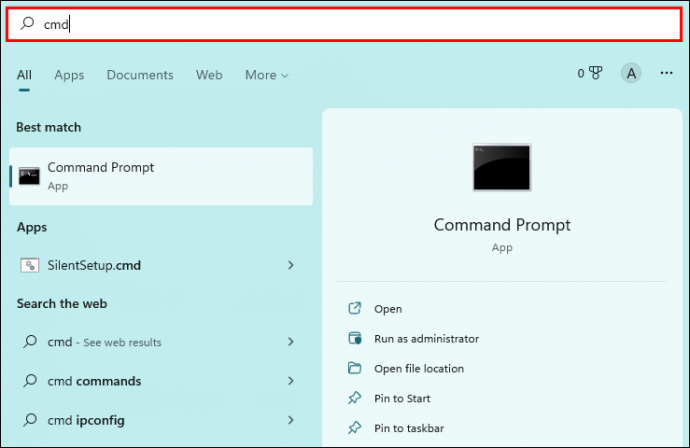Screen dimensions: 690x448
Task: Expand chevron for cmd ipconfig
Action: click(x=290, y=420)
